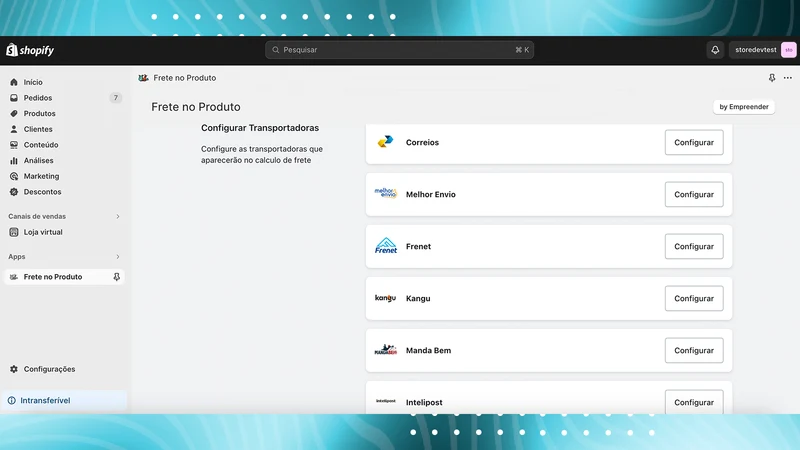Click the Melhor Envio carrier name
This screenshot has width=800, height=450.
[x=431, y=194]
